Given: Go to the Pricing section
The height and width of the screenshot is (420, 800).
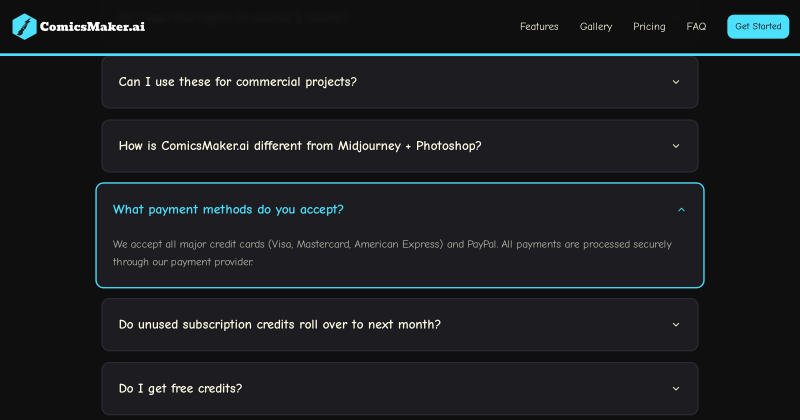Looking at the screenshot, I should [649, 27].
